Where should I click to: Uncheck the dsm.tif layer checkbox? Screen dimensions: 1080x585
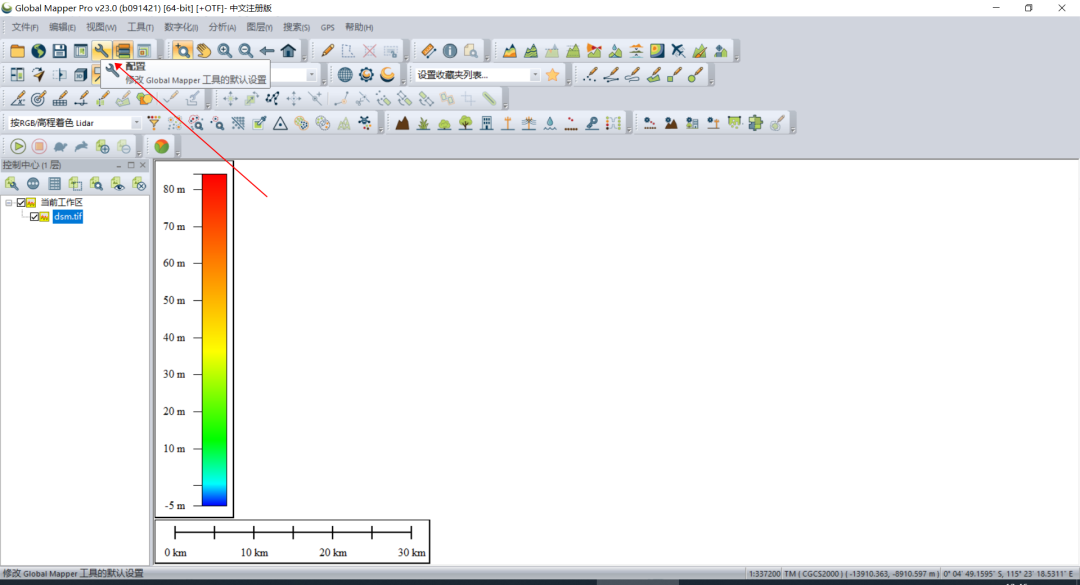(x=34, y=216)
